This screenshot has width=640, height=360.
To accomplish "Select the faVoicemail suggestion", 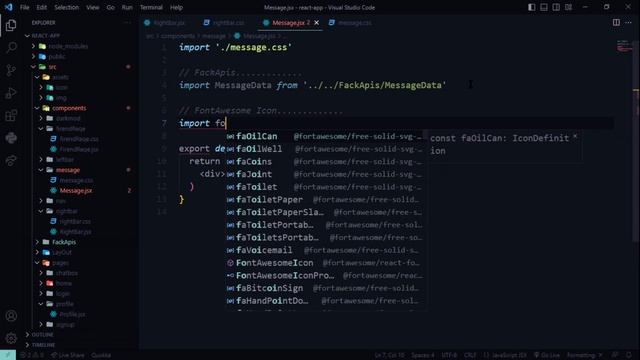I will (x=325, y=250).
